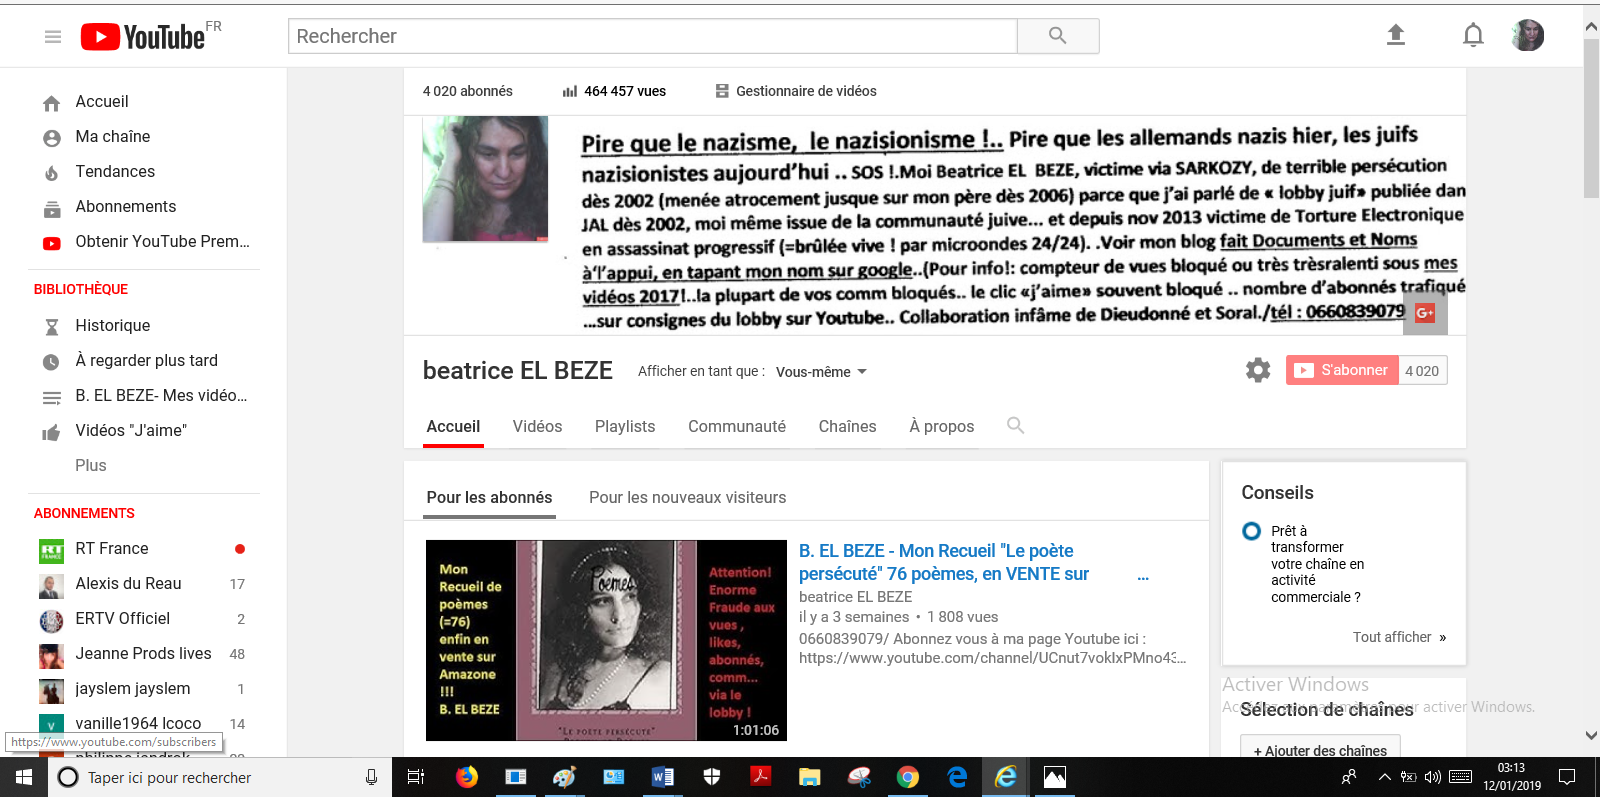Switch to the Accueil channel tab
The image size is (1600, 797).
tap(454, 427)
